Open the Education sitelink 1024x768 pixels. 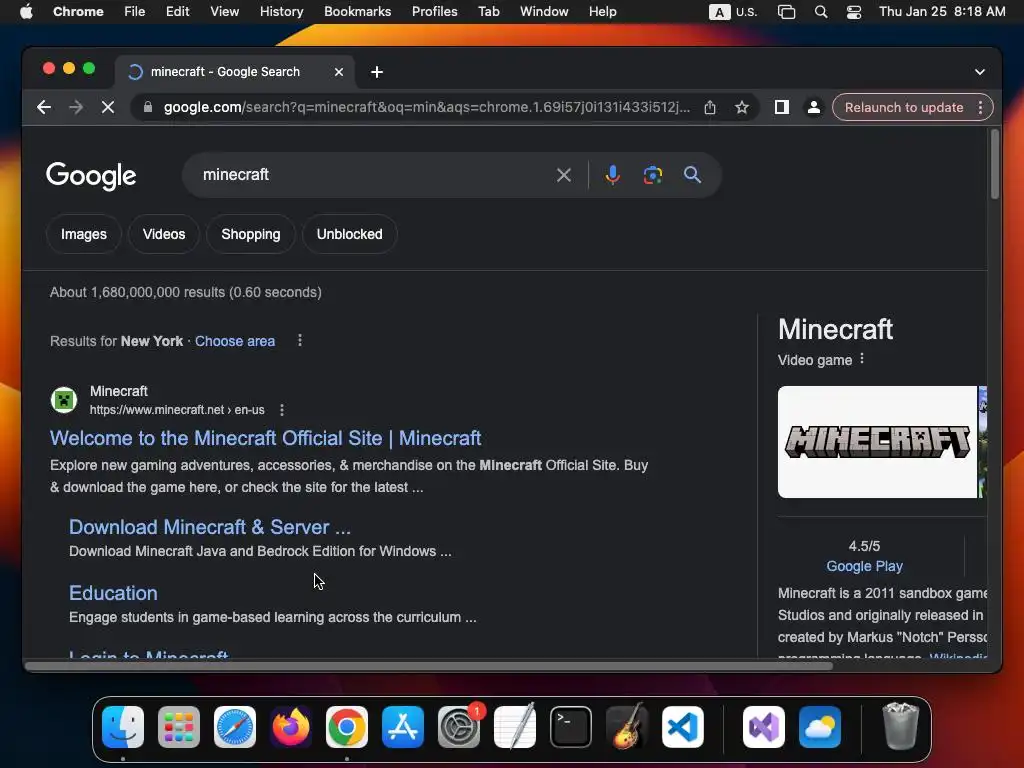pos(113,592)
